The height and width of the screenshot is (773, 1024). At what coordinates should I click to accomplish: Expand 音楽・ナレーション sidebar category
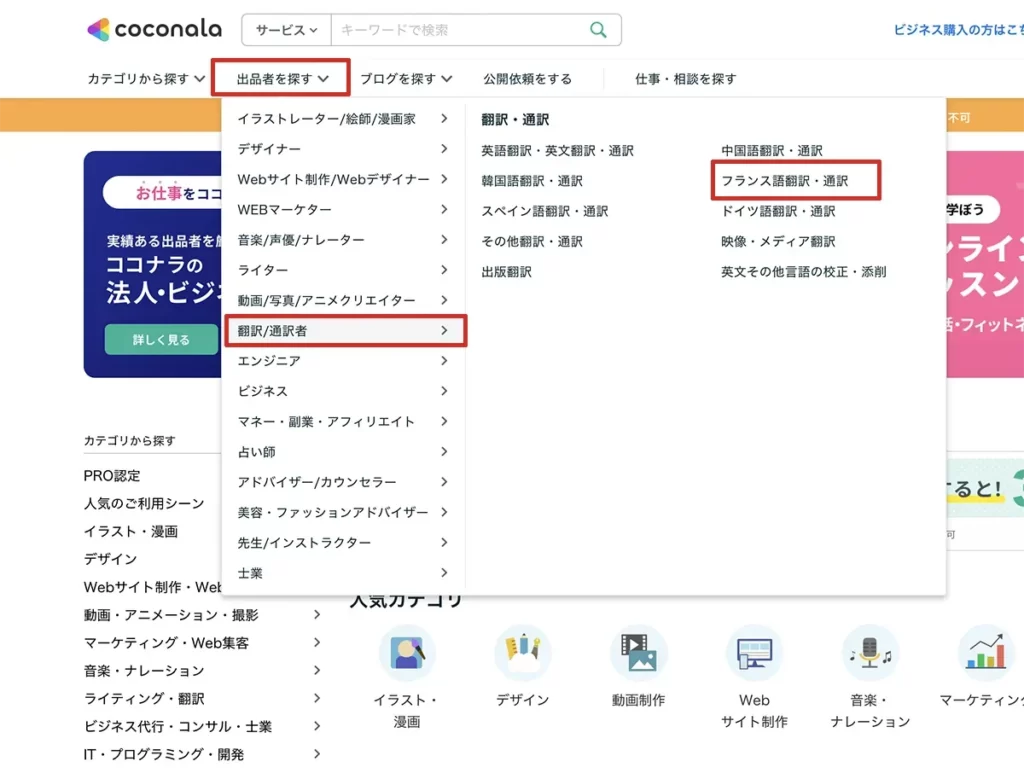tap(202, 670)
